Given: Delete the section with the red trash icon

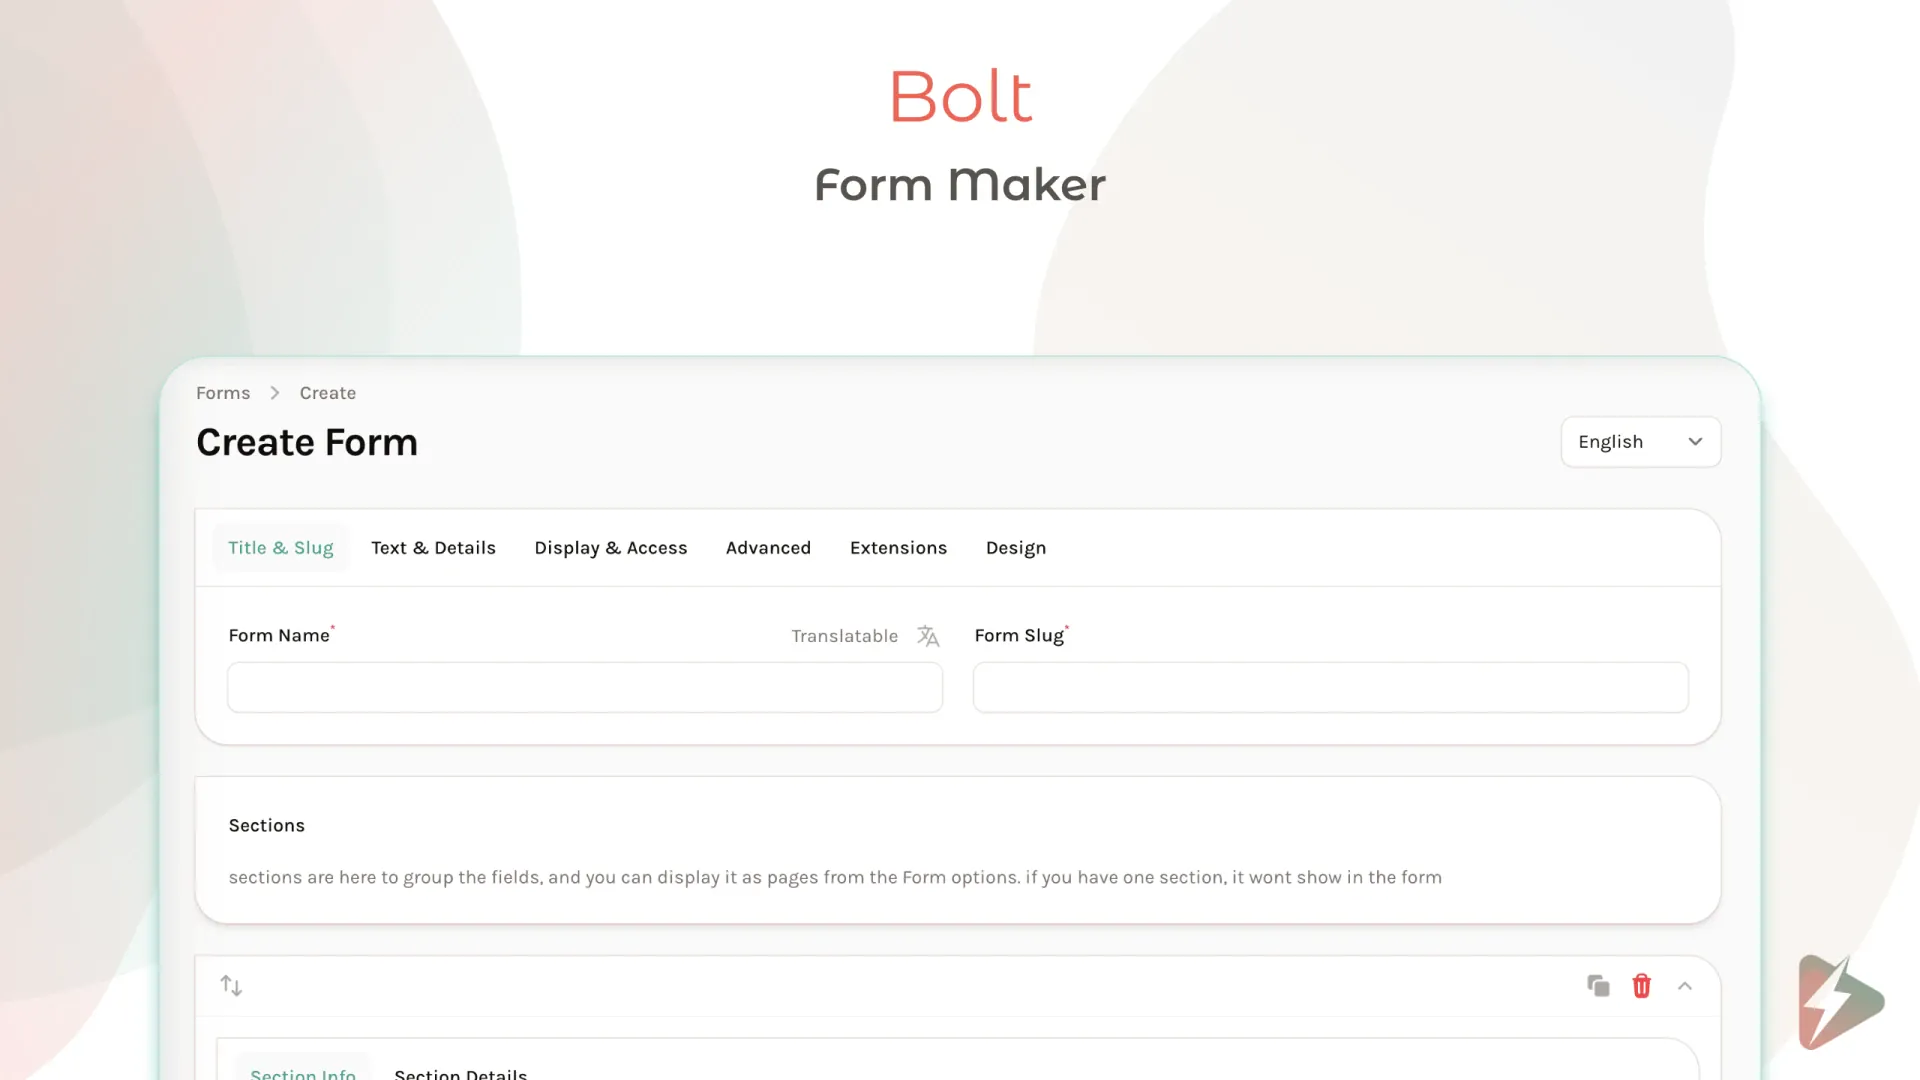Looking at the screenshot, I should 1641,985.
